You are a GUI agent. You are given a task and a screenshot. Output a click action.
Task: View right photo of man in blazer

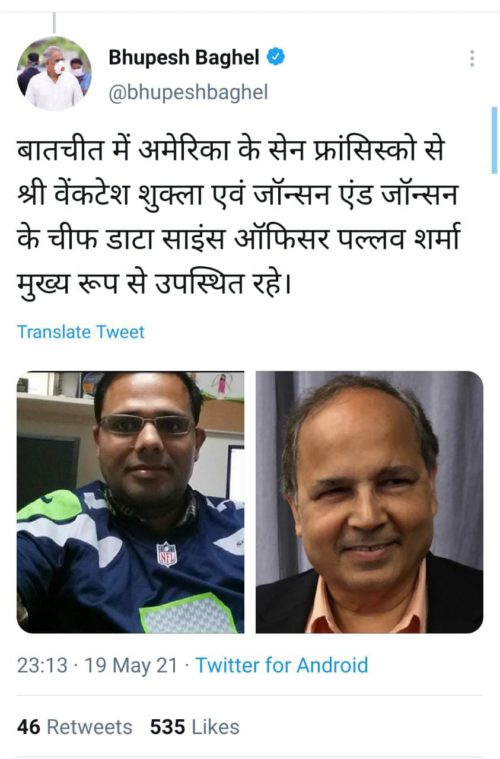click(x=369, y=502)
